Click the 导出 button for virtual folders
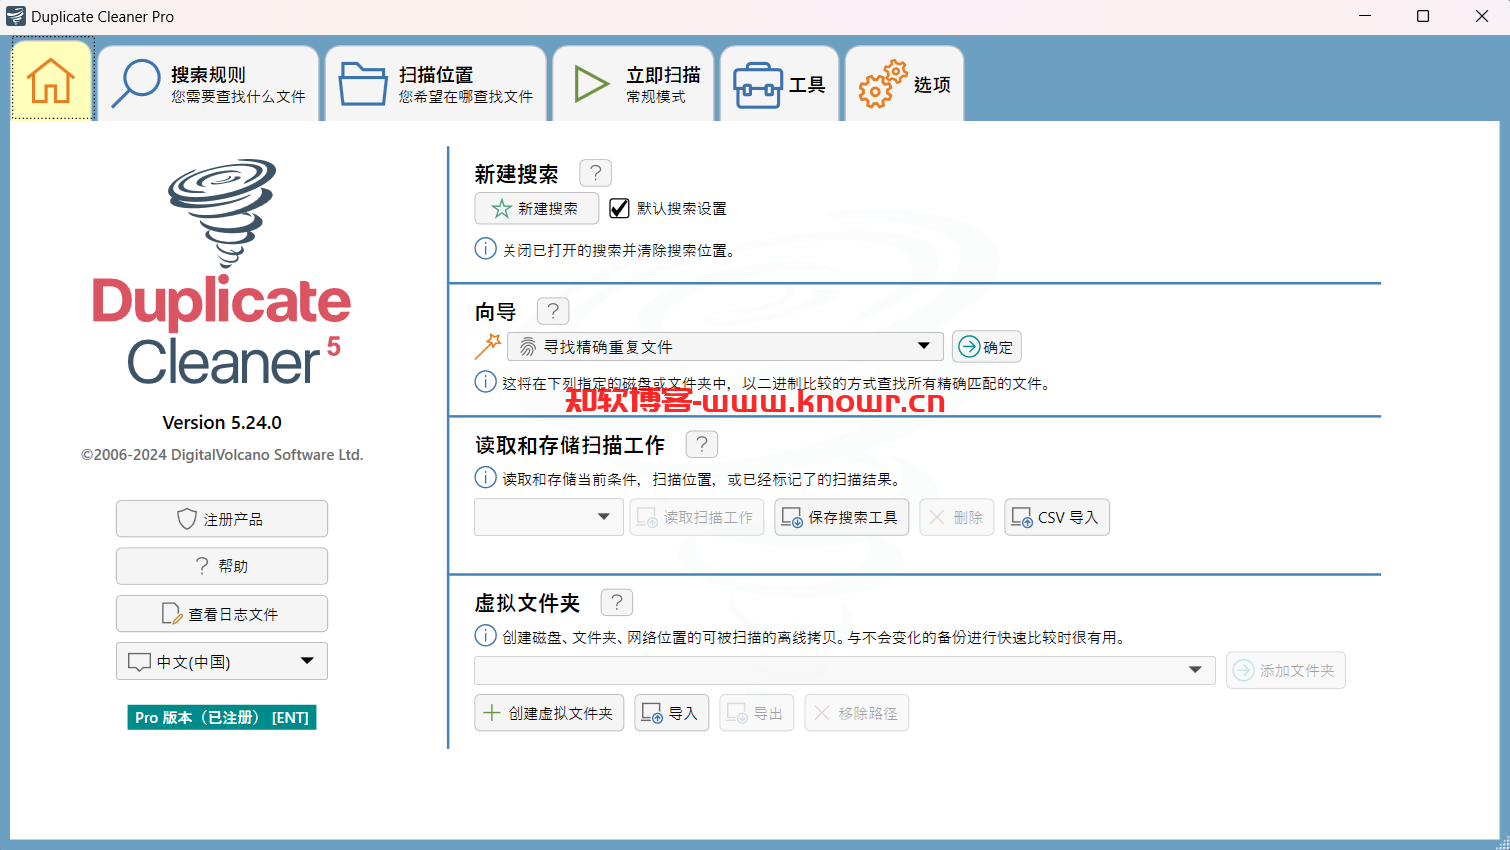 coord(757,713)
